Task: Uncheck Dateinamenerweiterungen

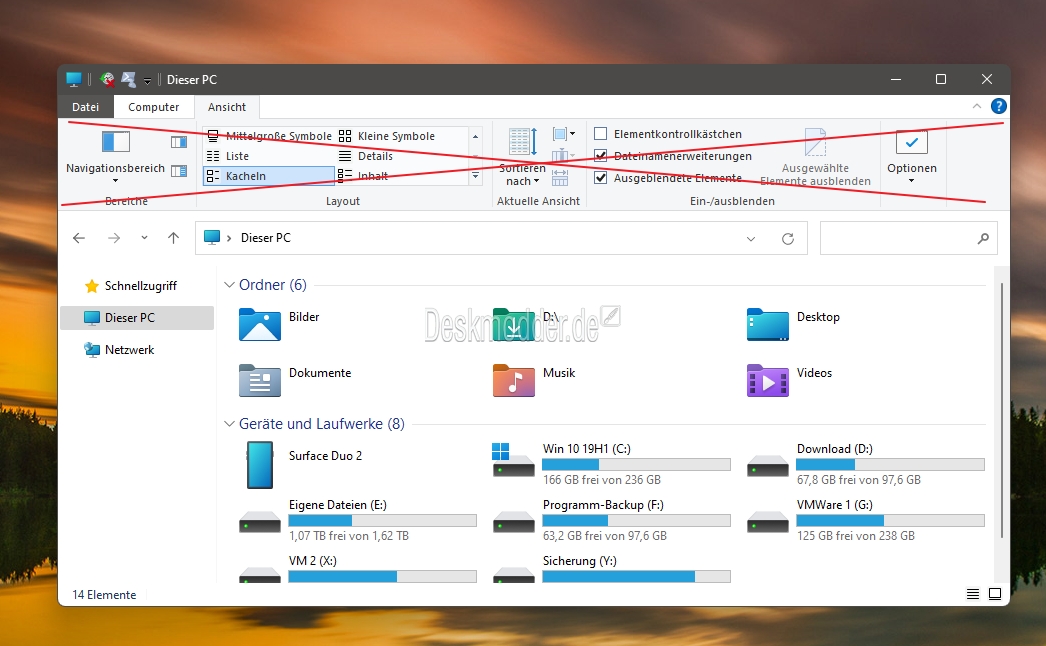Action: coord(601,155)
